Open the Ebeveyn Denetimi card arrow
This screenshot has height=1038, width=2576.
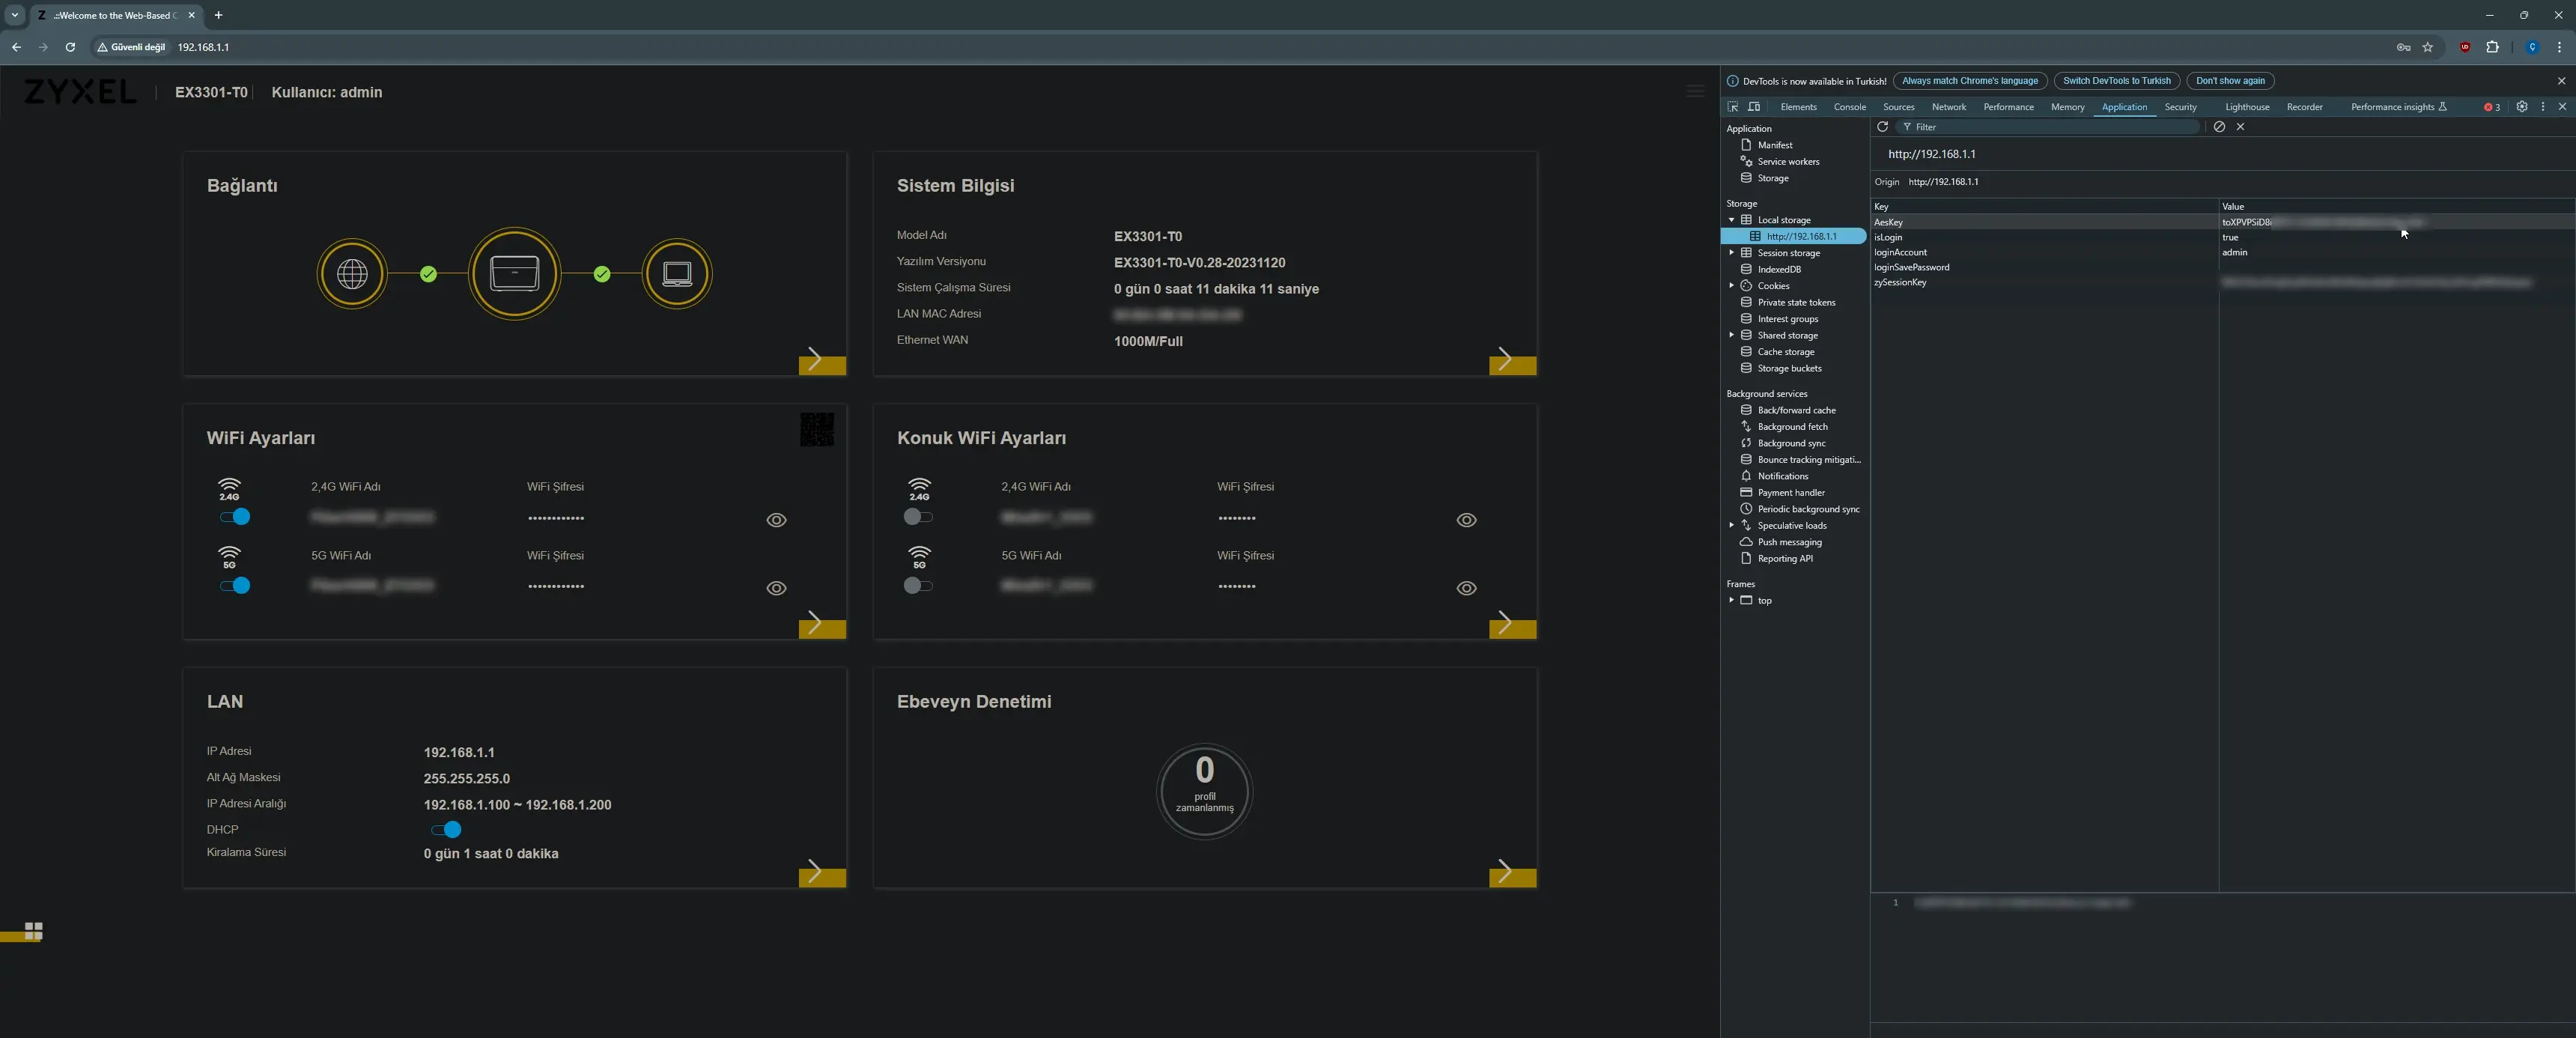[1512, 873]
